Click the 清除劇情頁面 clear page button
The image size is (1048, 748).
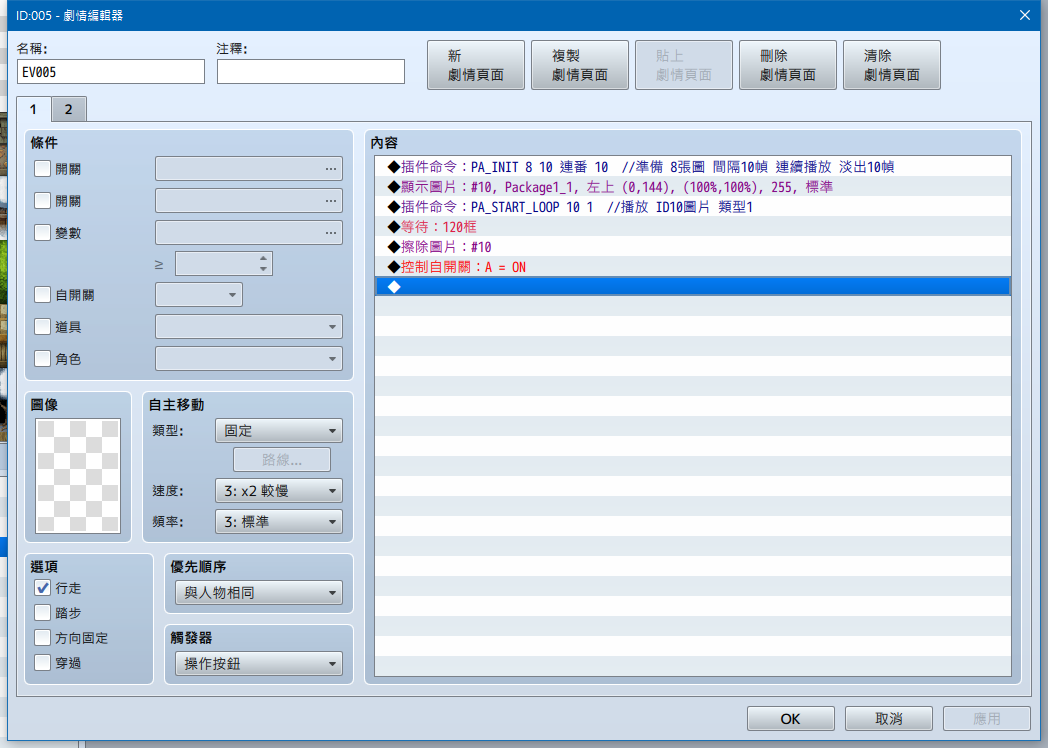pyautogui.click(x=892, y=65)
